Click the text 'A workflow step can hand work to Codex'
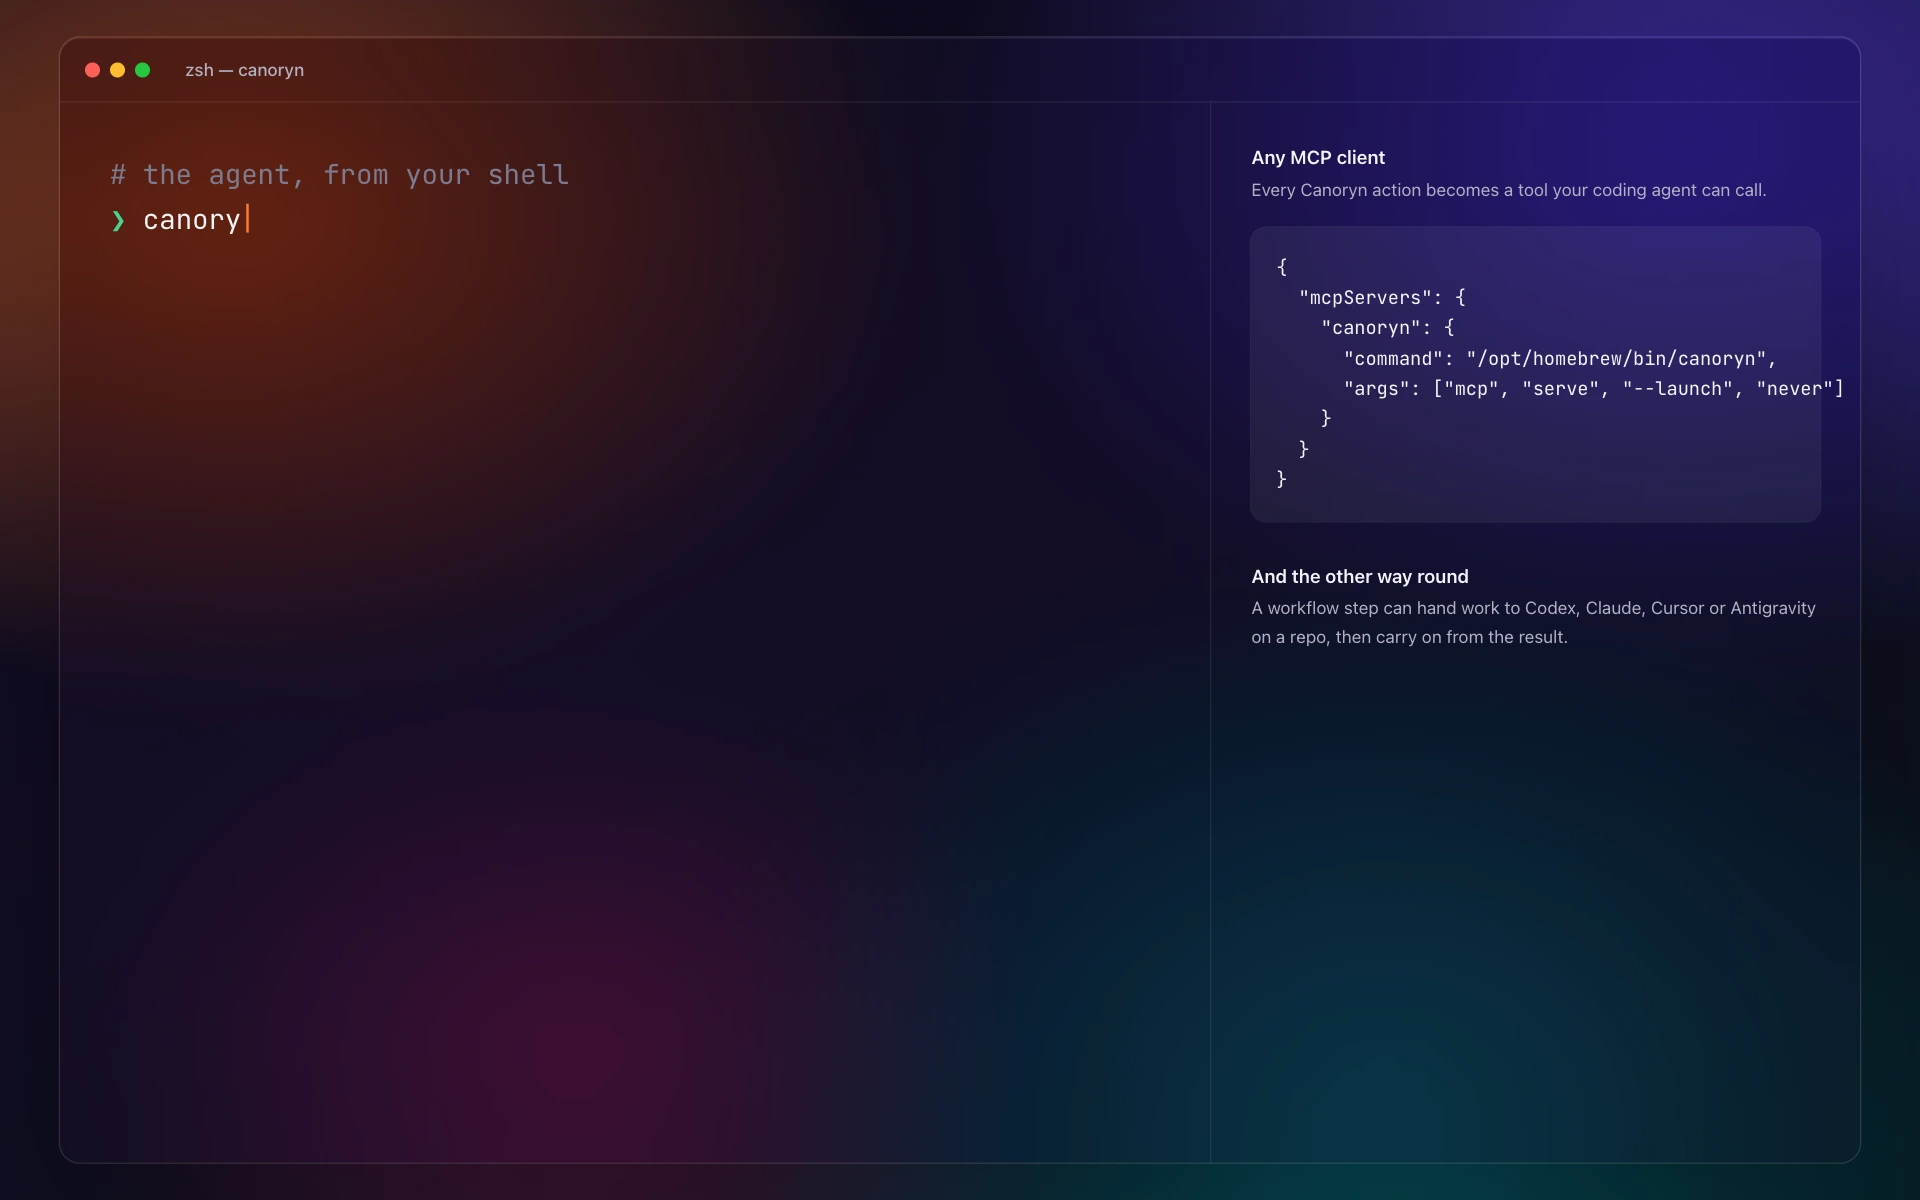1920x1200 pixels. point(1414,608)
